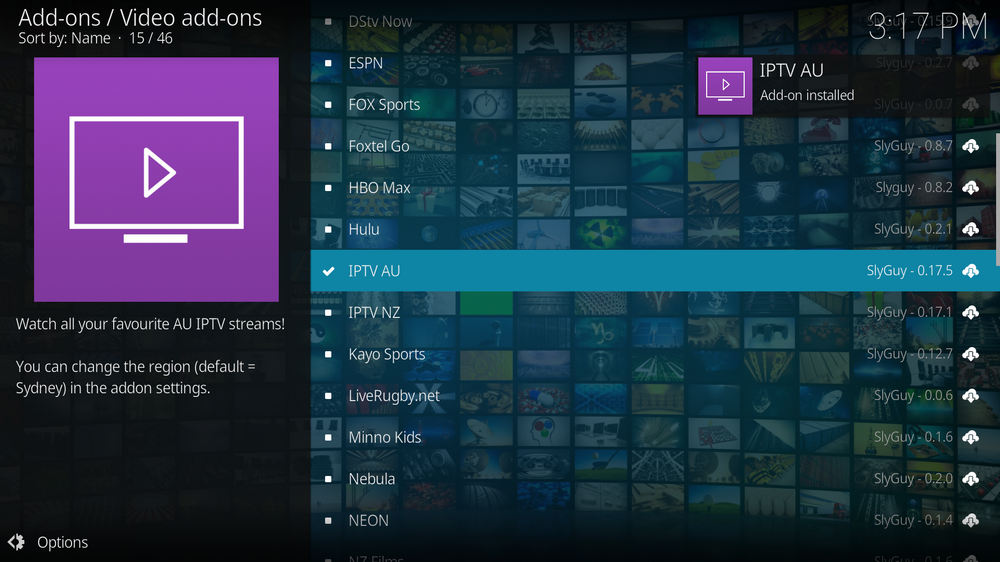Click the square bullet next to ESPN
The width and height of the screenshot is (1000, 562).
328,63
